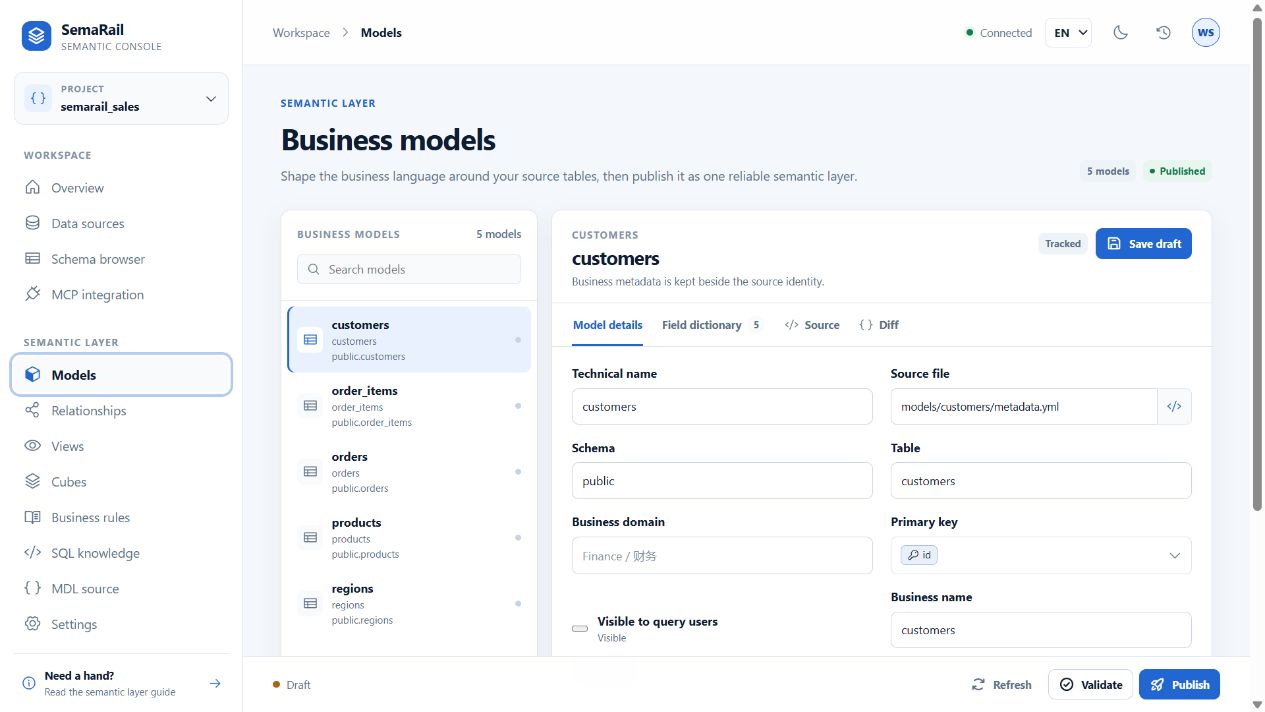Open source file code icon button
The image size is (1265, 712).
click(1174, 407)
